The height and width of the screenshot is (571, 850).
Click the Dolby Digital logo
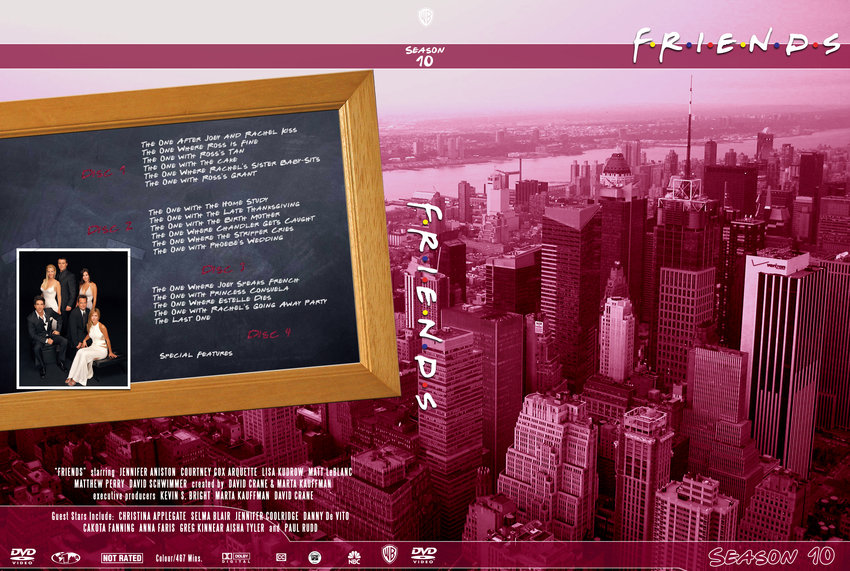point(236,557)
